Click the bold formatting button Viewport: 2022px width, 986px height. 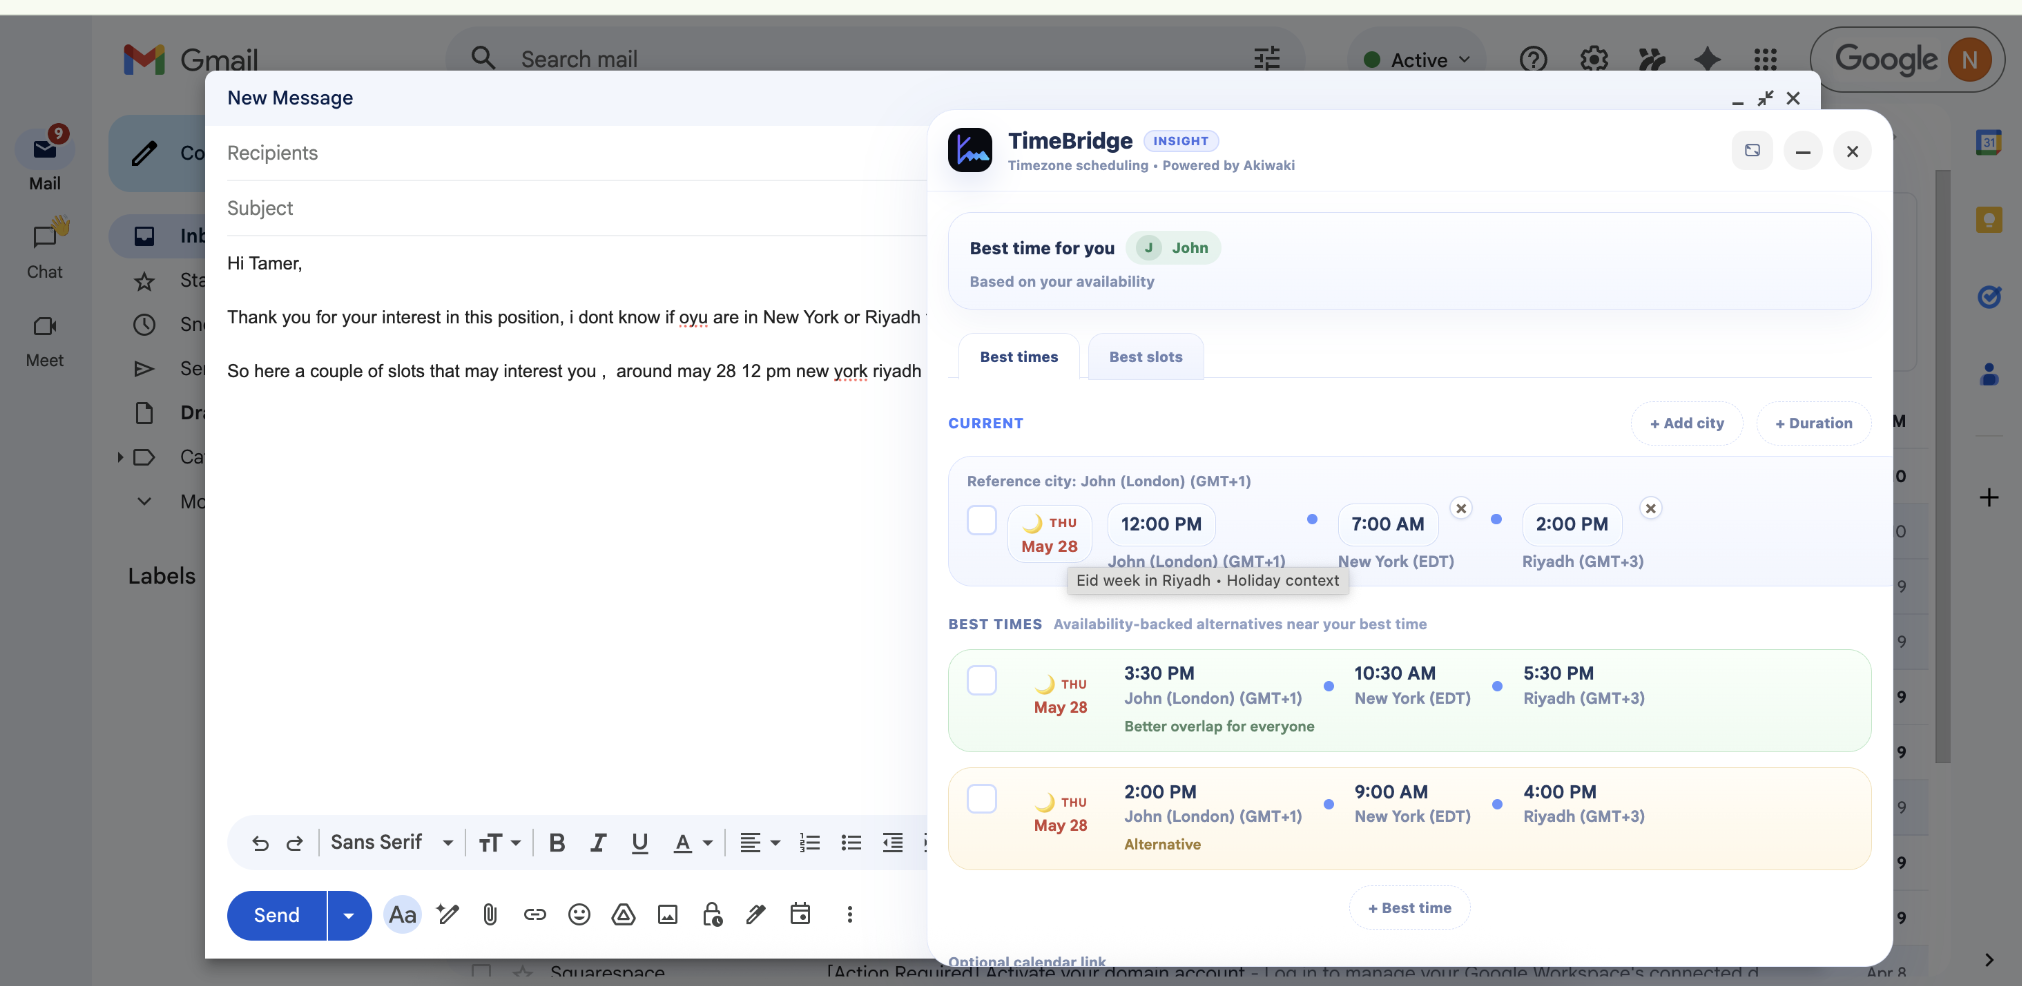[x=557, y=843]
